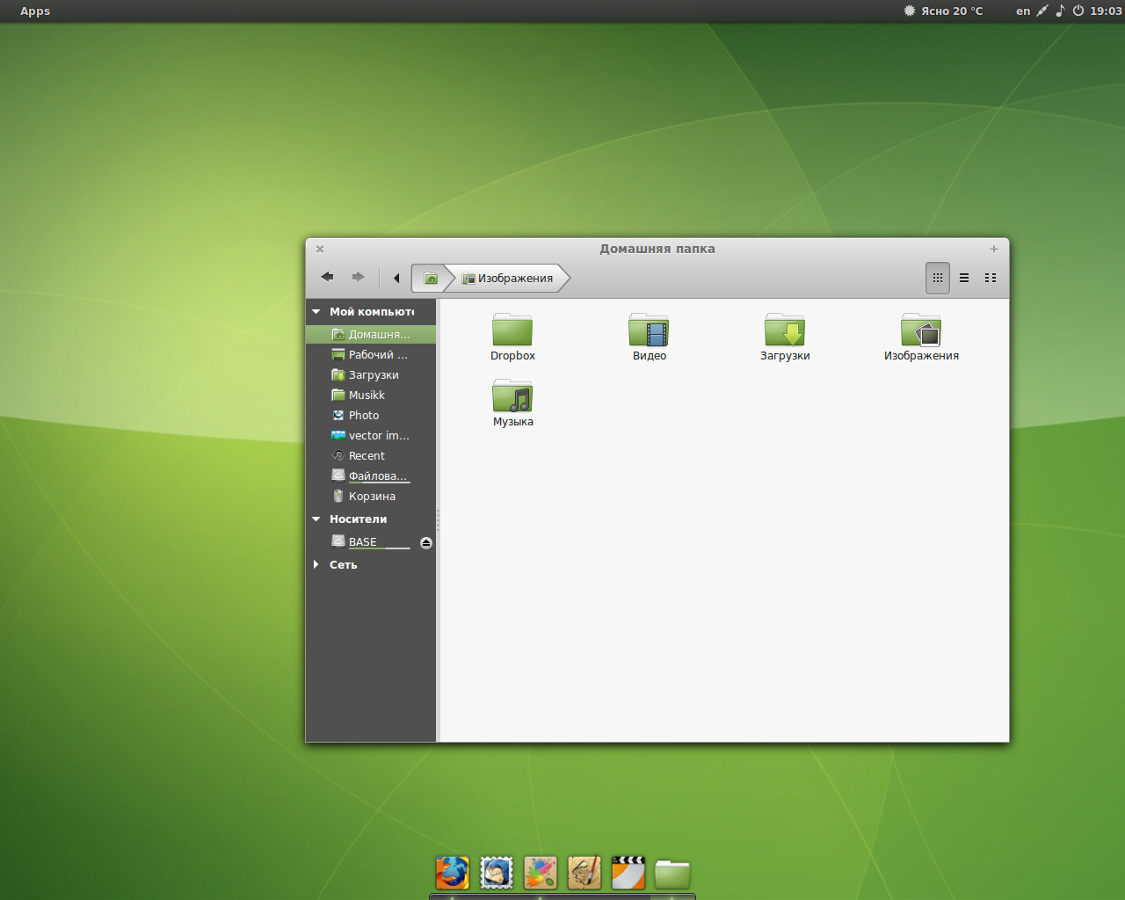Select the Dropbox folder icon
Viewport: 1125px width, 900px height.
(x=512, y=337)
